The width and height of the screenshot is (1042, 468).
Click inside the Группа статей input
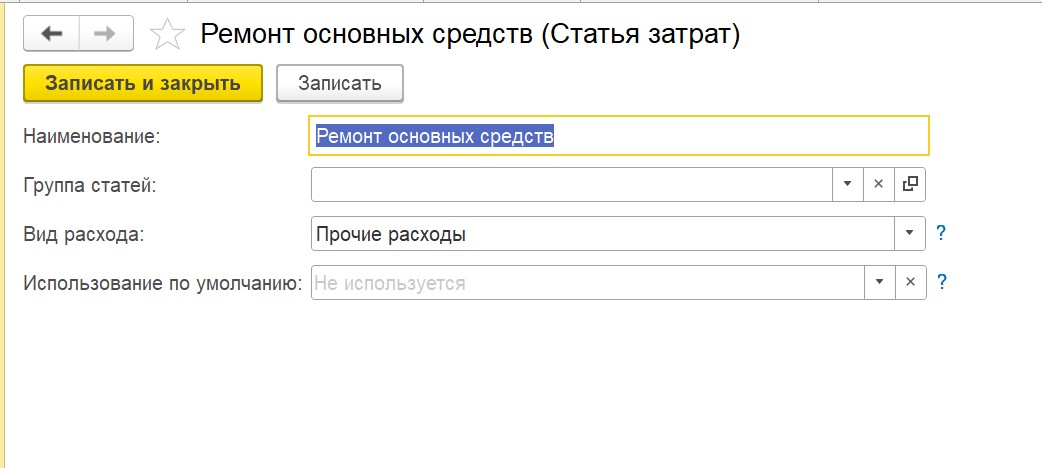tap(572, 184)
